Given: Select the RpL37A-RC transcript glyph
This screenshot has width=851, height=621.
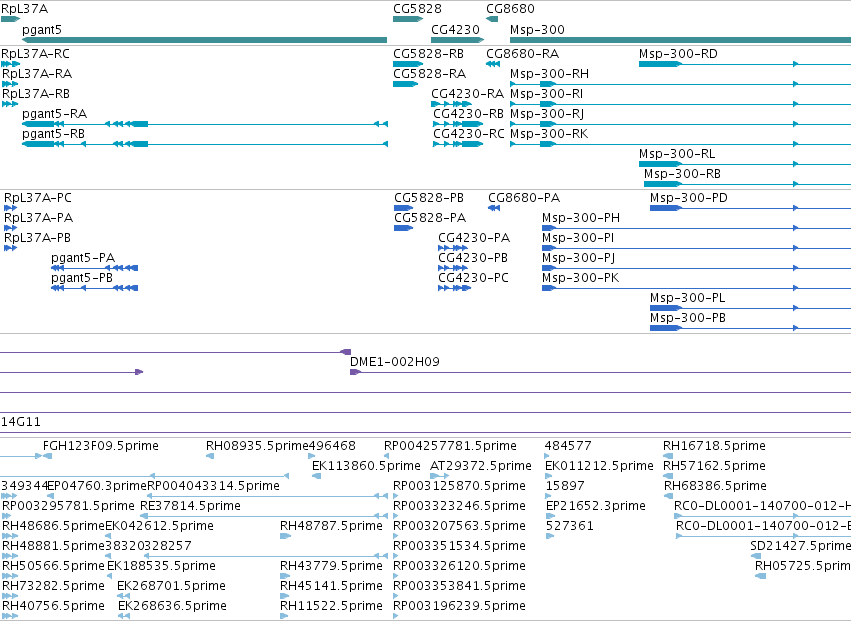Looking at the screenshot, I should click(10, 64).
